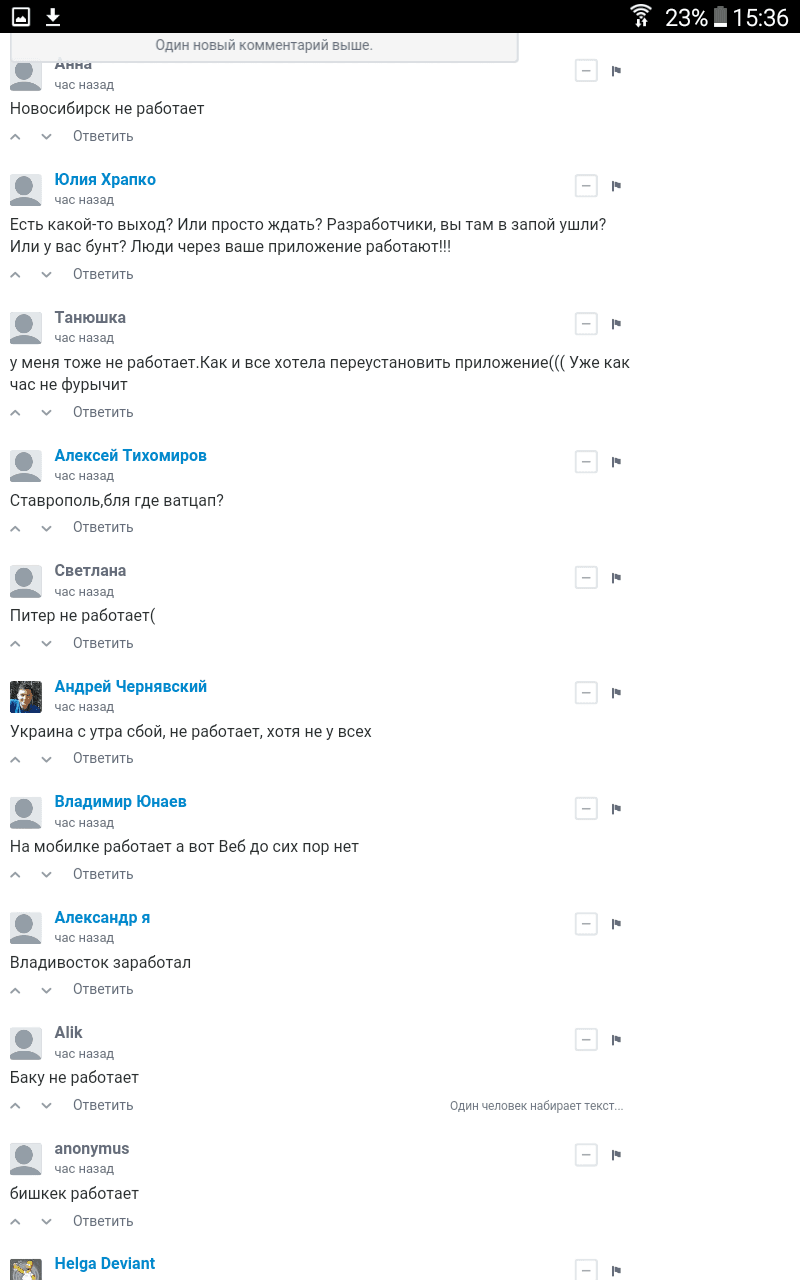Reply to Владимир Юнаев's comment

tap(103, 874)
